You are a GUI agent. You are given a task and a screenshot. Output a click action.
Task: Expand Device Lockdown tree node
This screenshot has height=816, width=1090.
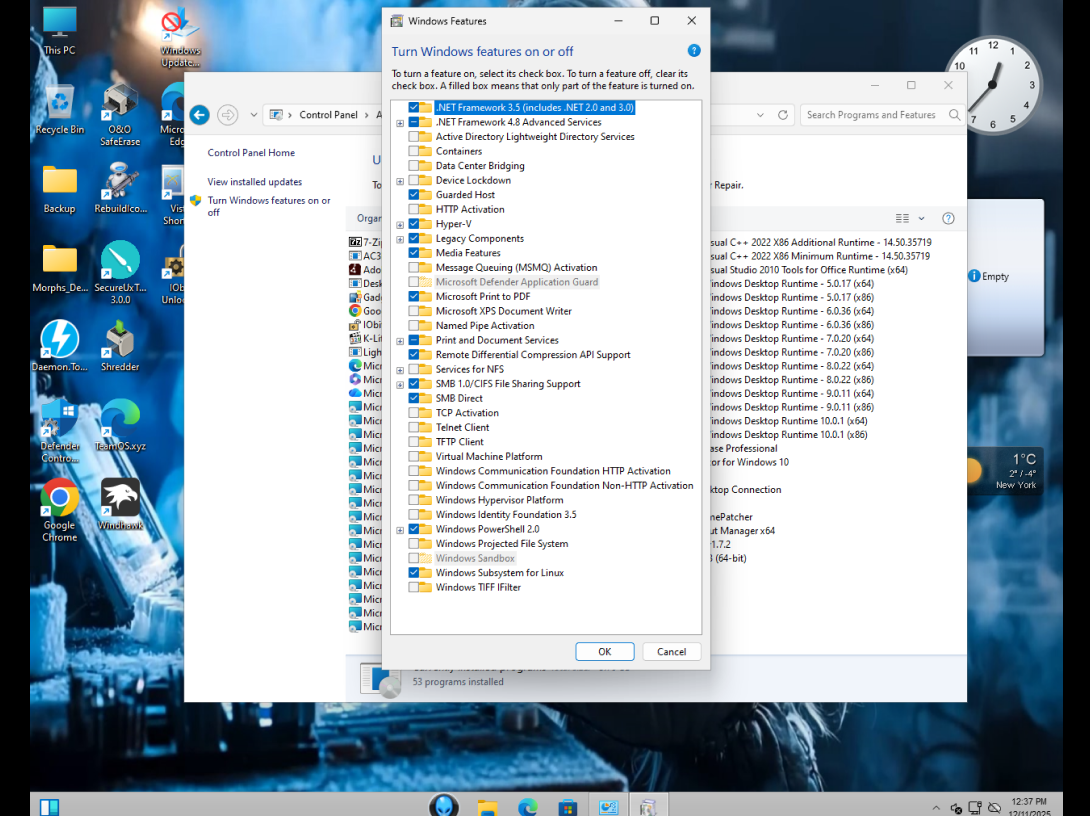point(400,181)
